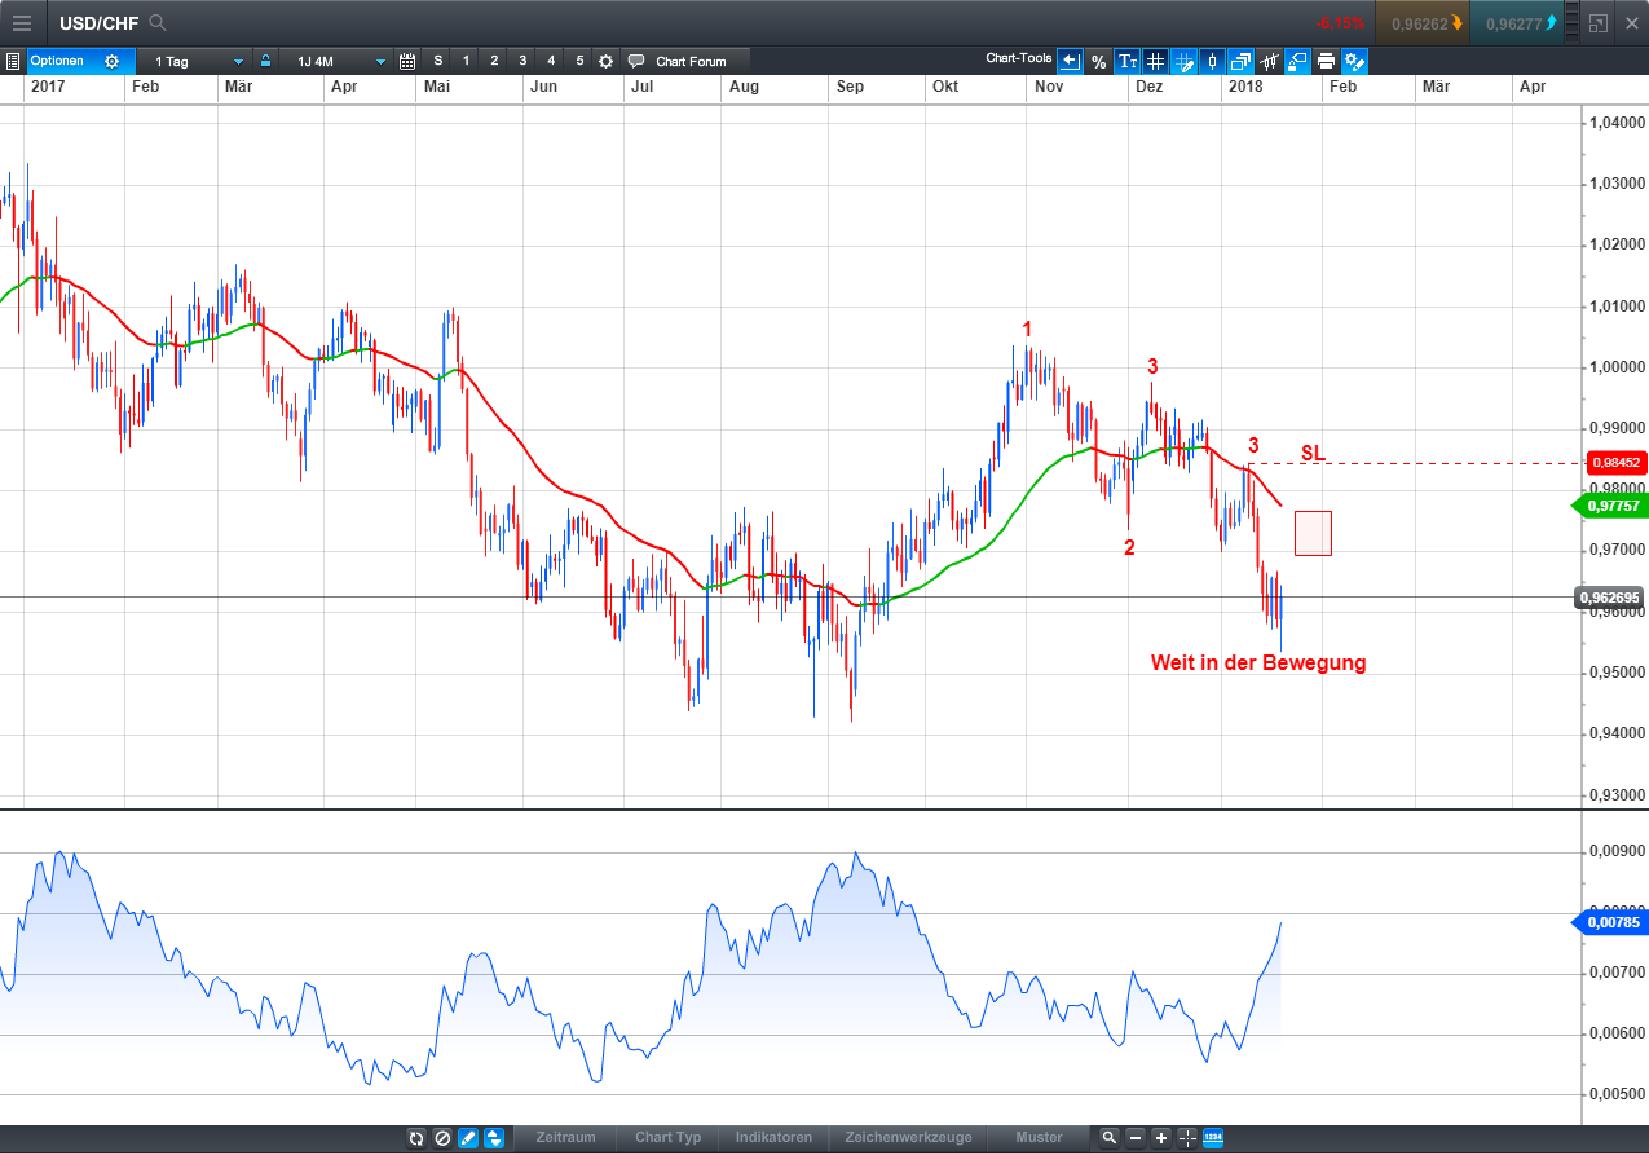Screen dimensions: 1649x1153
Task: Open the Chart Forum
Action: [681, 61]
